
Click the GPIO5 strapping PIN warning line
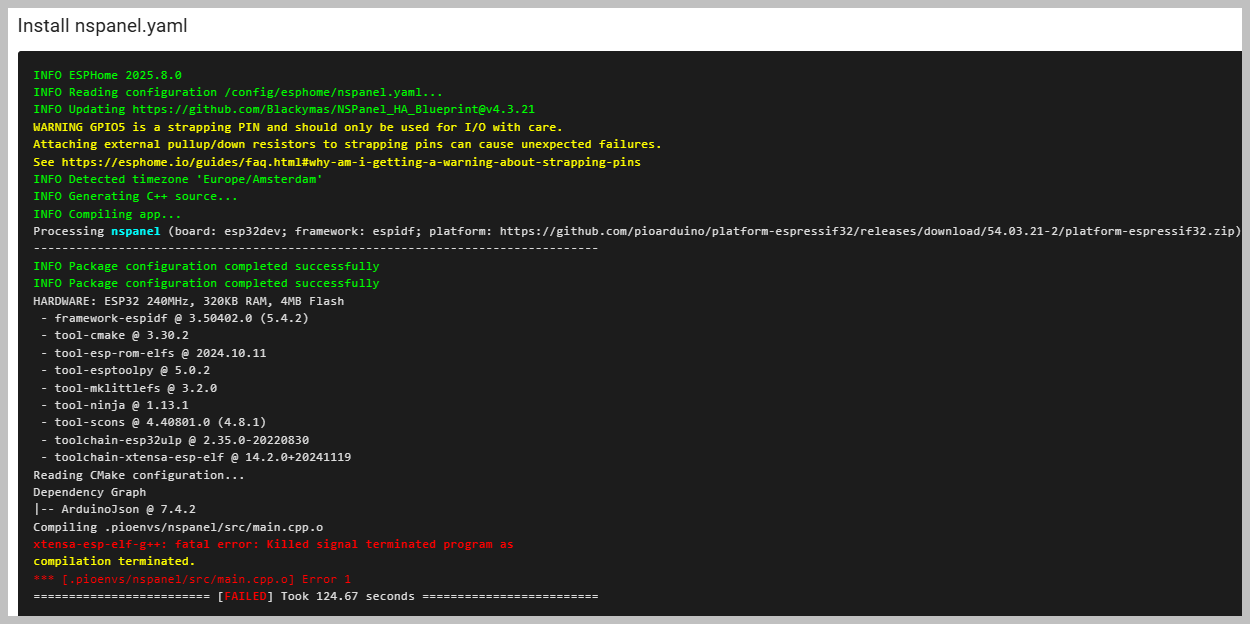tap(297, 127)
